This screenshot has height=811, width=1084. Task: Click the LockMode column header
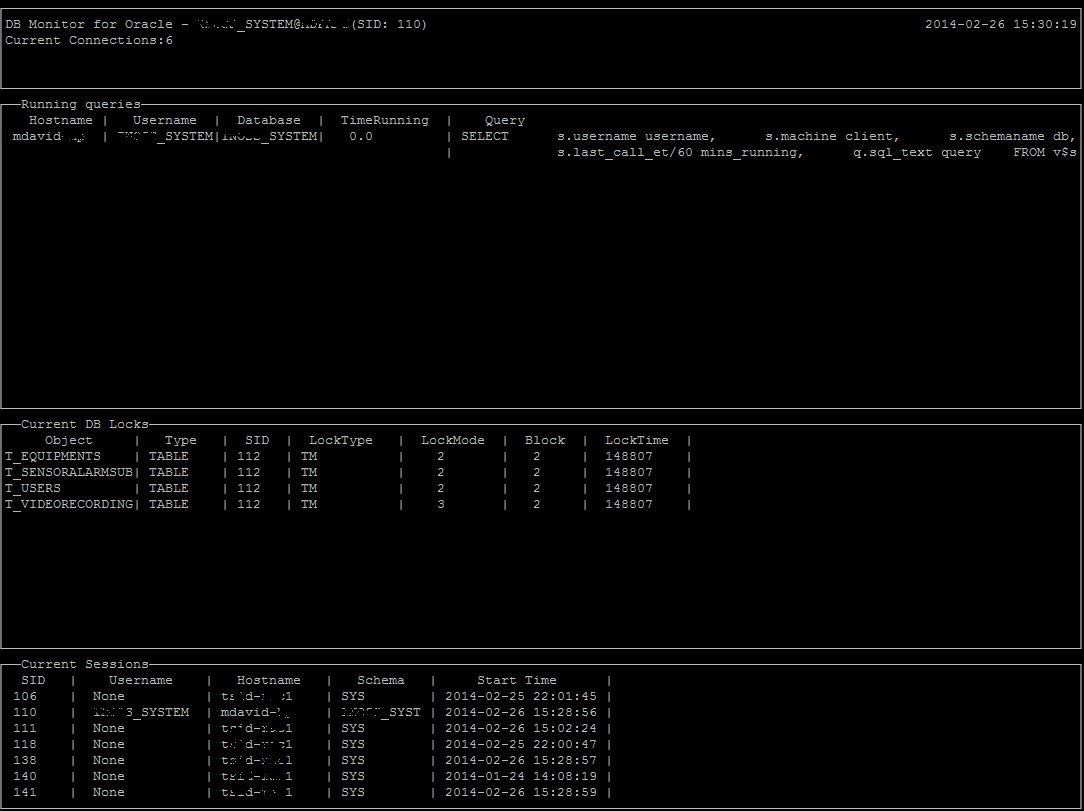pos(453,440)
